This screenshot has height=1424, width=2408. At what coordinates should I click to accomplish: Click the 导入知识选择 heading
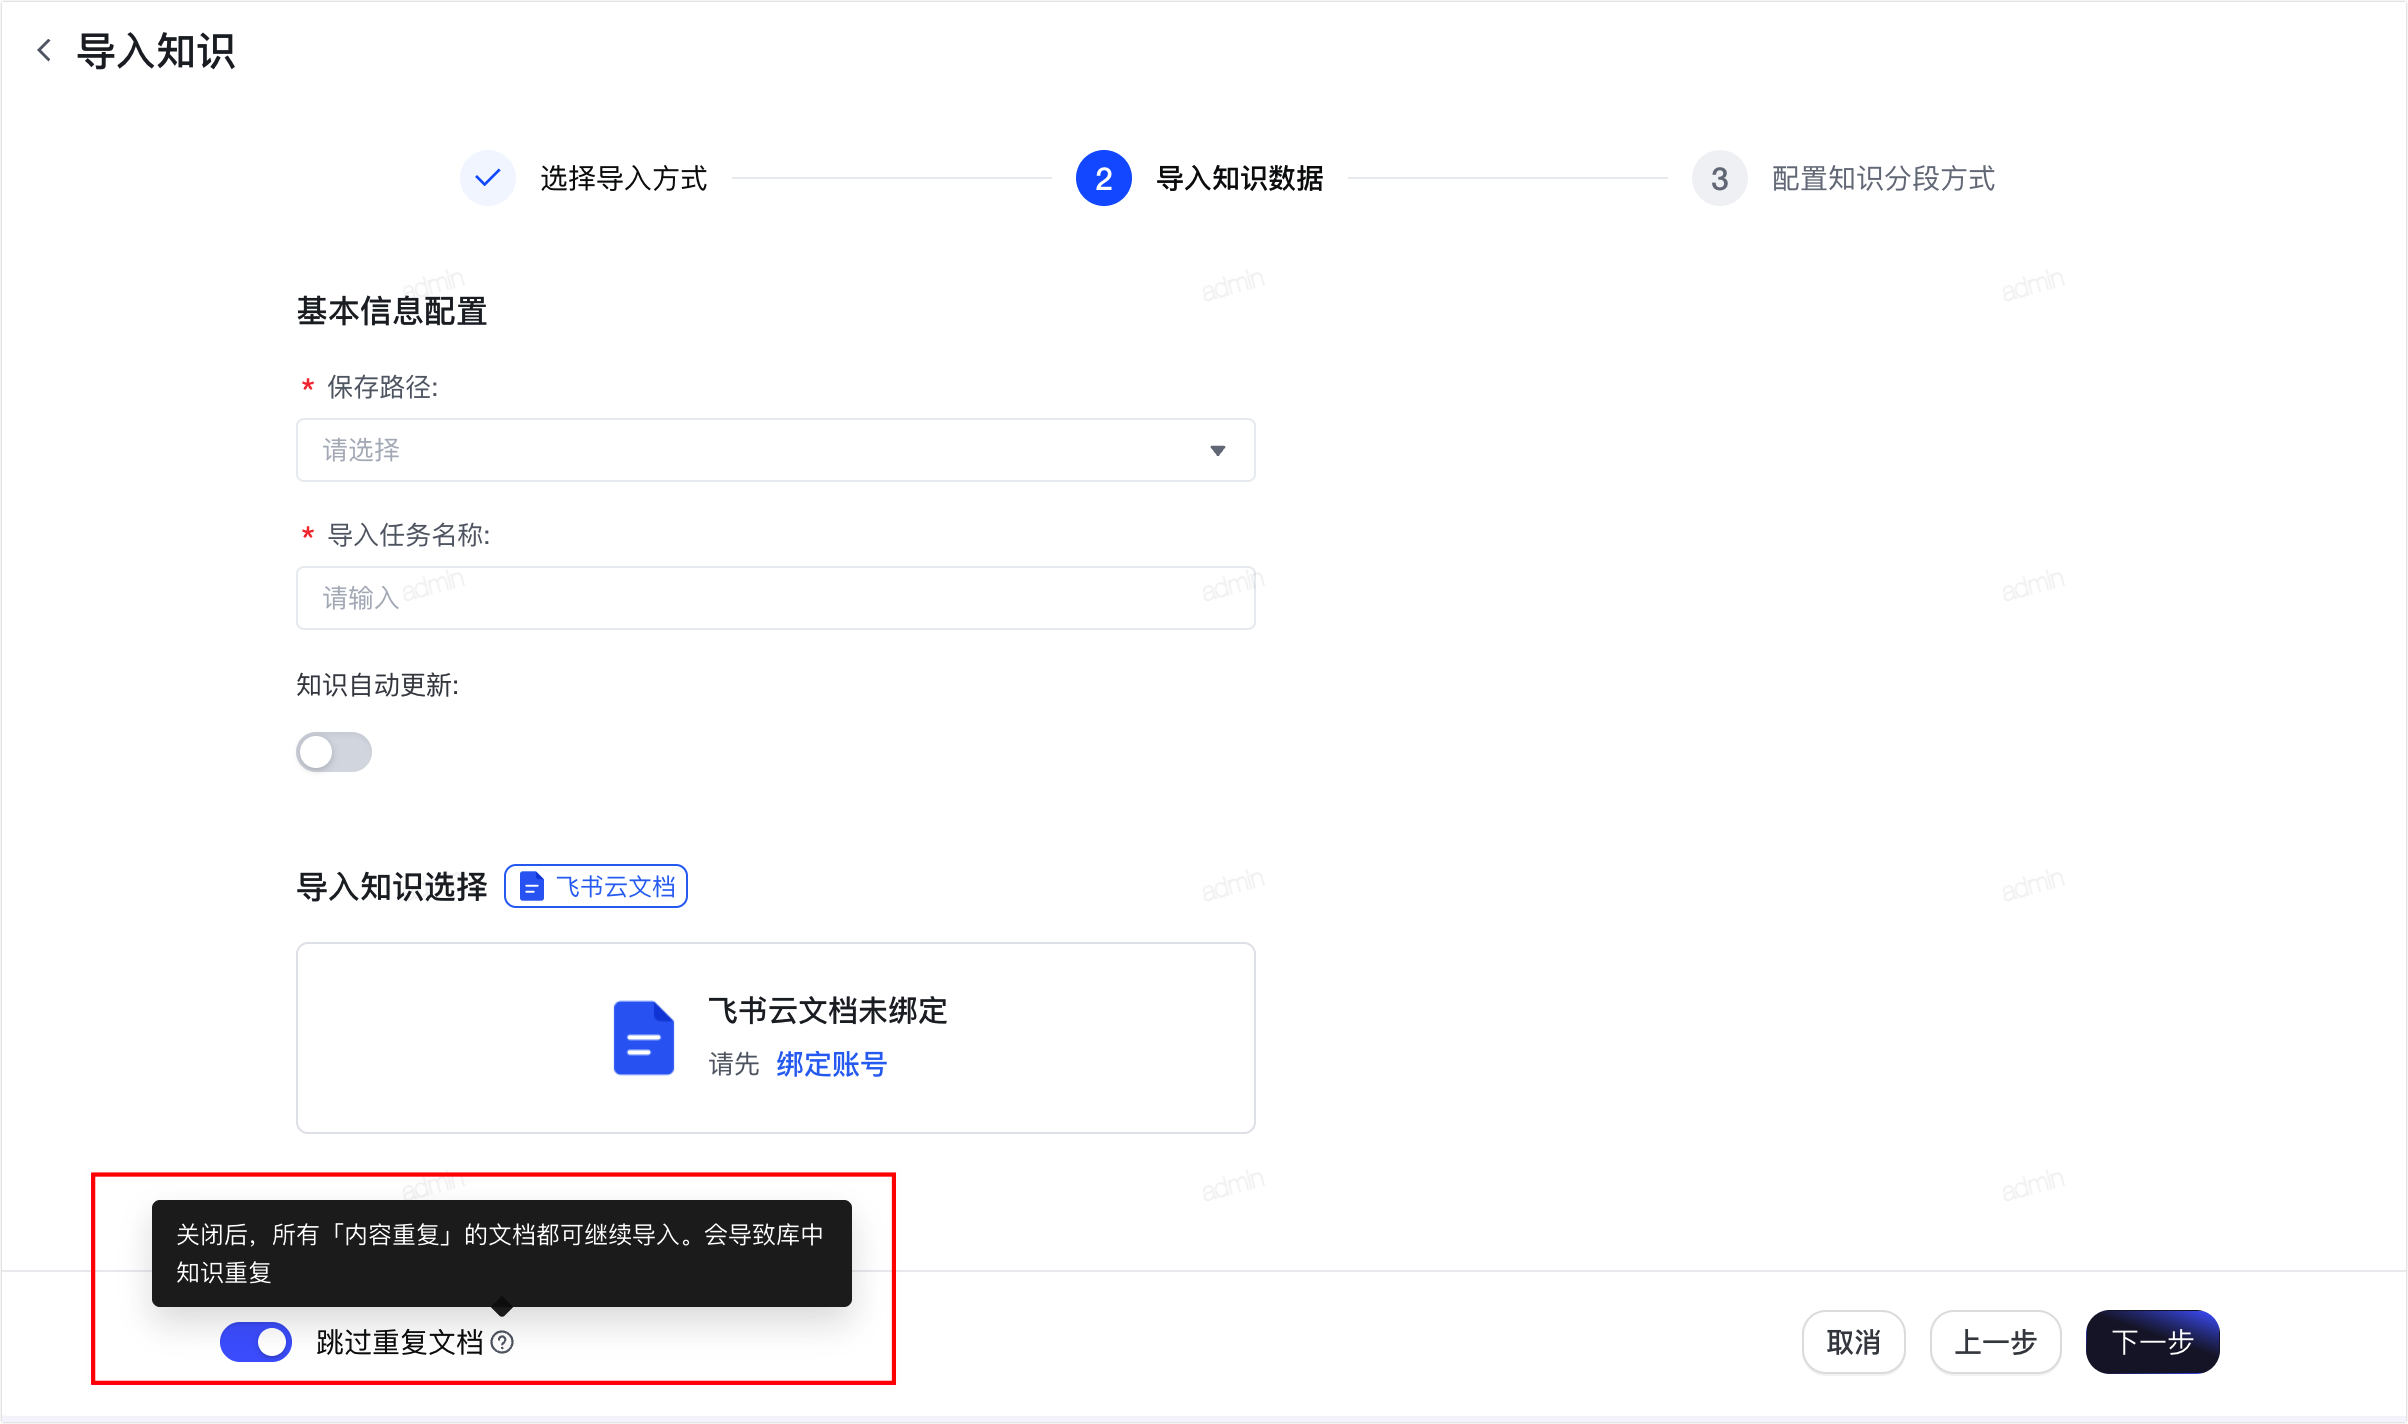[x=391, y=886]
